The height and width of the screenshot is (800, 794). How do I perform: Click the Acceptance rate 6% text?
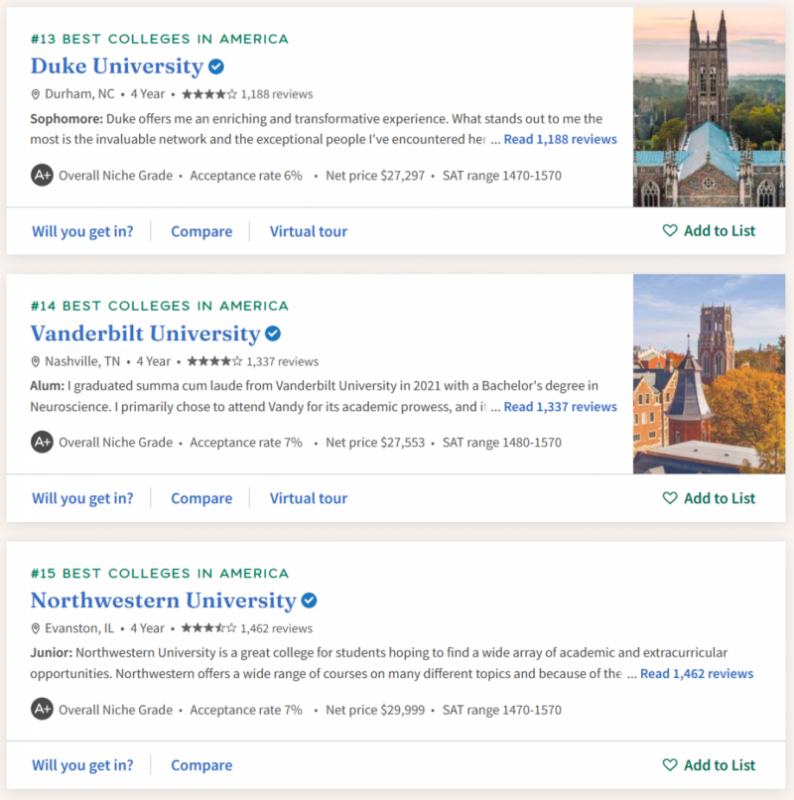[x=246, y=176]
